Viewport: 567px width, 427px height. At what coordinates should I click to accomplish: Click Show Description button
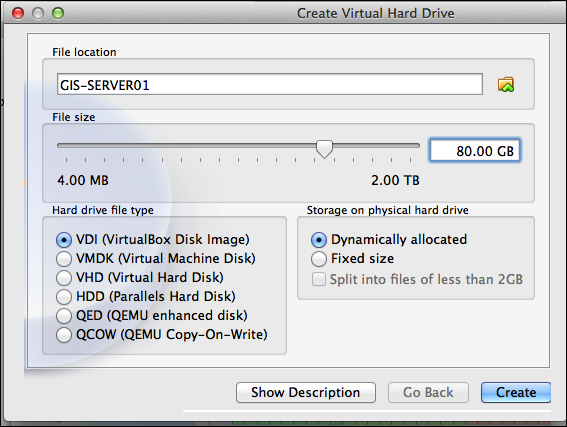tap(306, 392)
